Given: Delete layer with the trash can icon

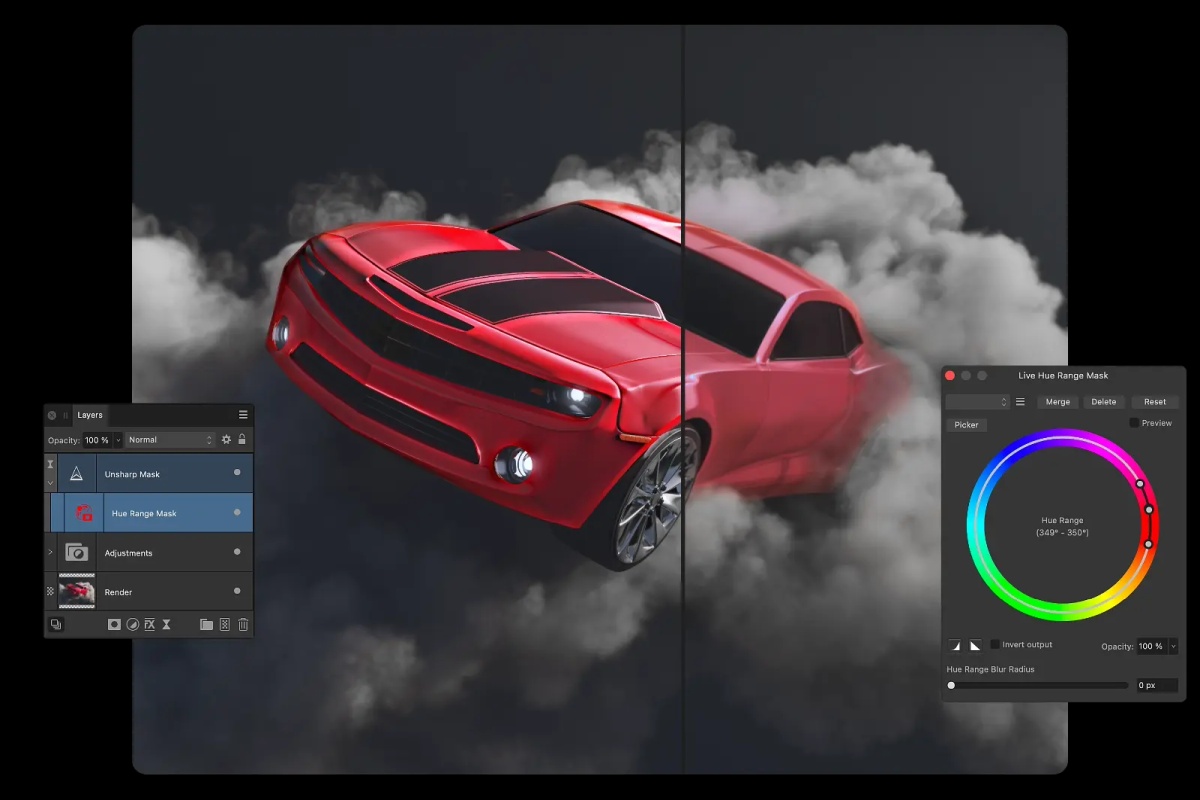Looking at the screenshot, I should [243, 625].
